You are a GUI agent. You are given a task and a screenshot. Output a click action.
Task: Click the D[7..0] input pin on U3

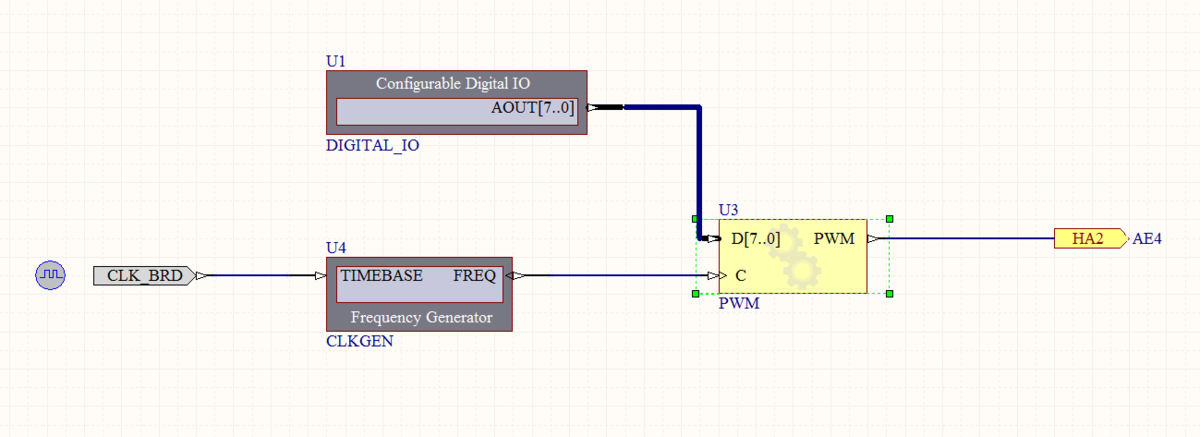point(755,239)
